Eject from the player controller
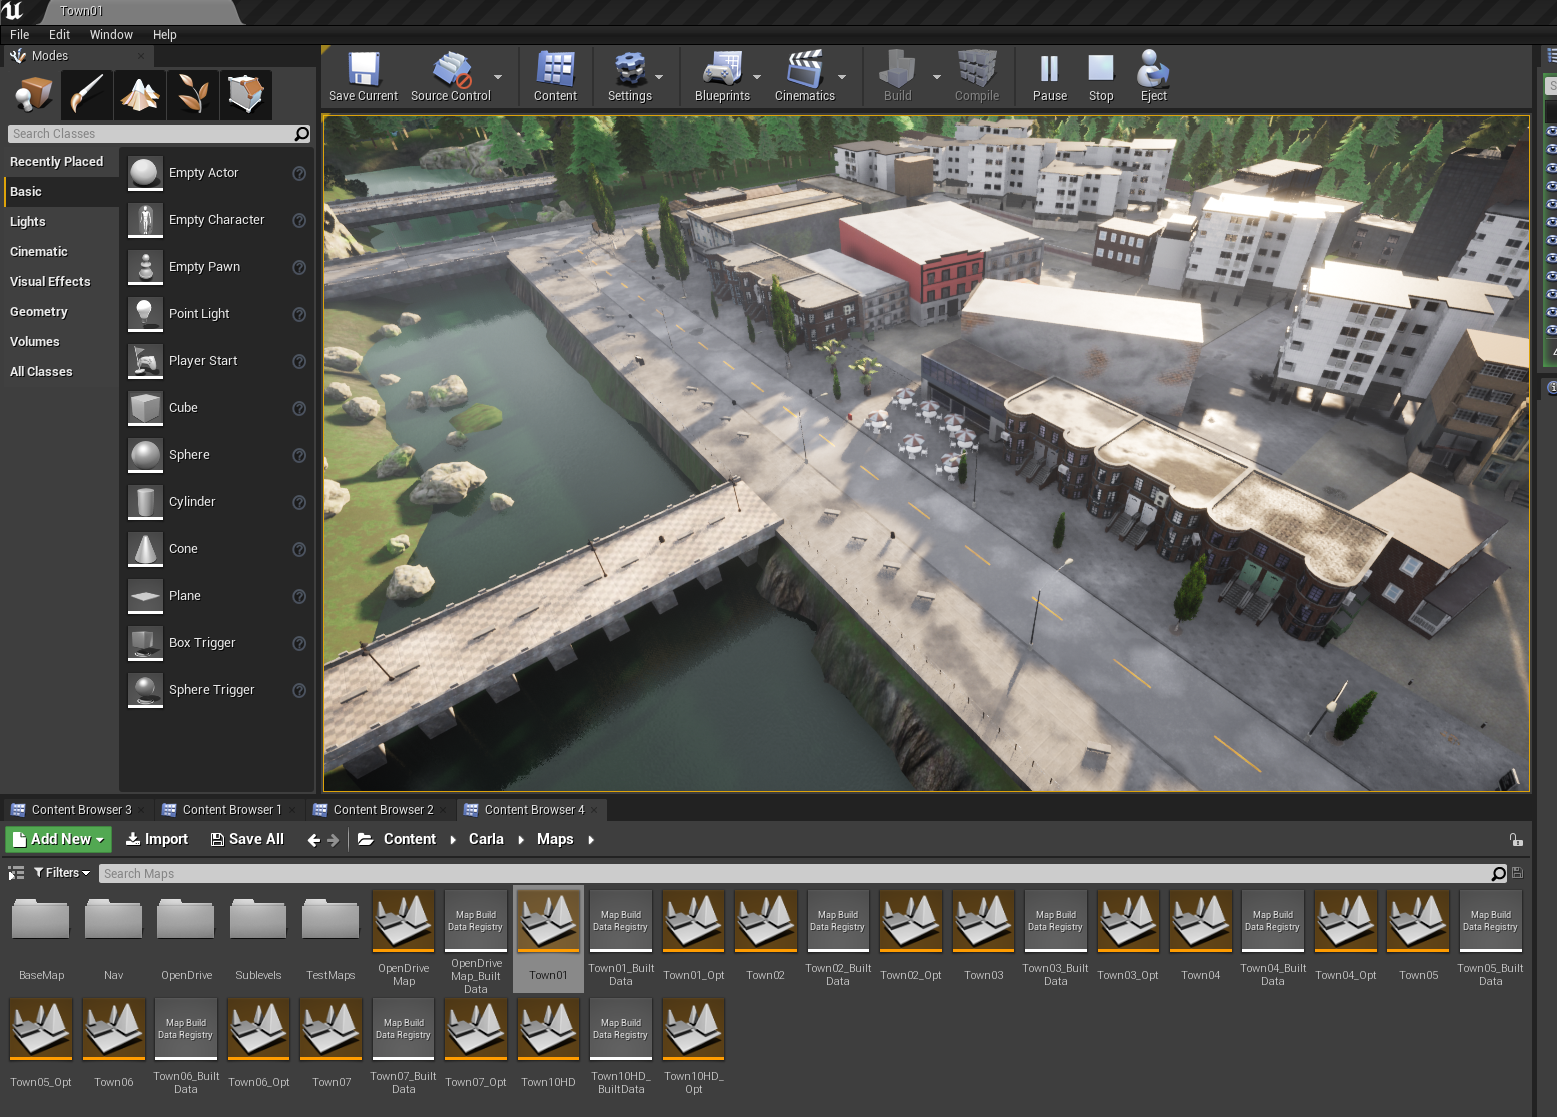 click(x=1153, y=72)
